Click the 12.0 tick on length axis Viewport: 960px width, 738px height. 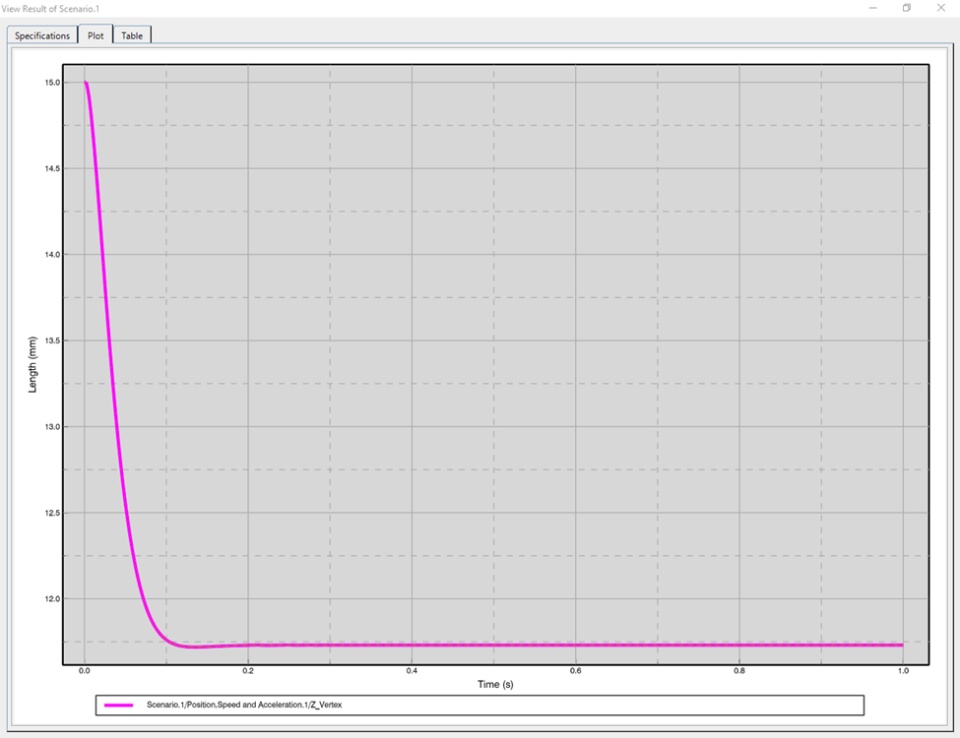click(x=53, y=599)
